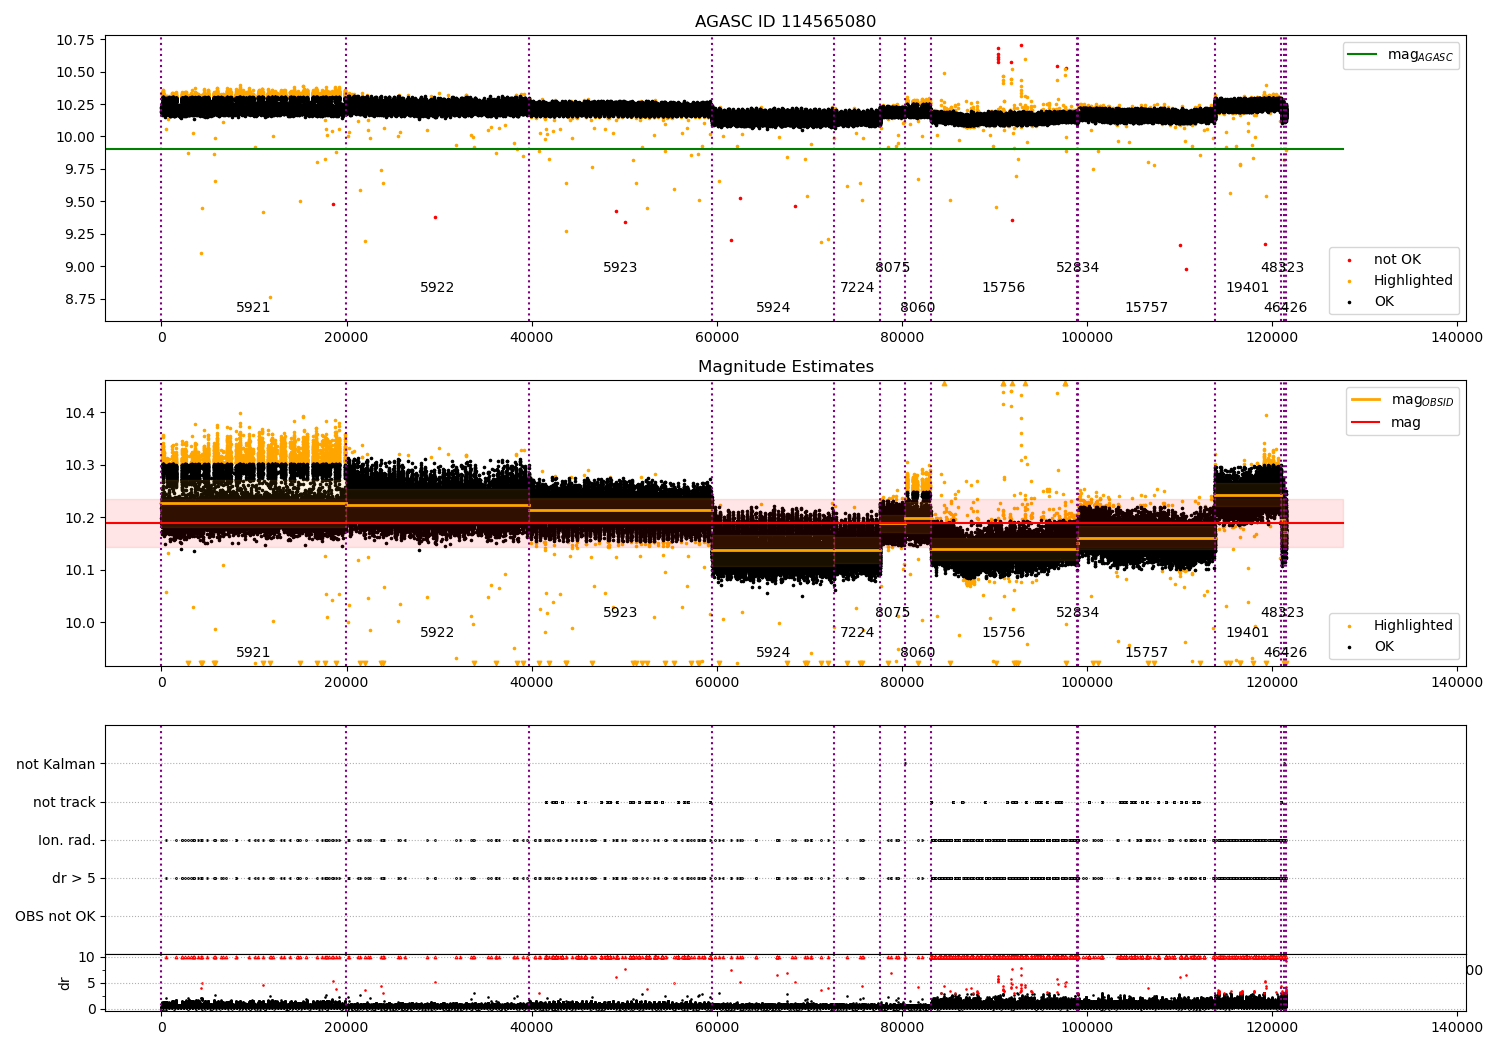This screenshot has width=1500, height=1050.
Task: Click observation label 15756 in the top panel
Action: point(1003,288)
